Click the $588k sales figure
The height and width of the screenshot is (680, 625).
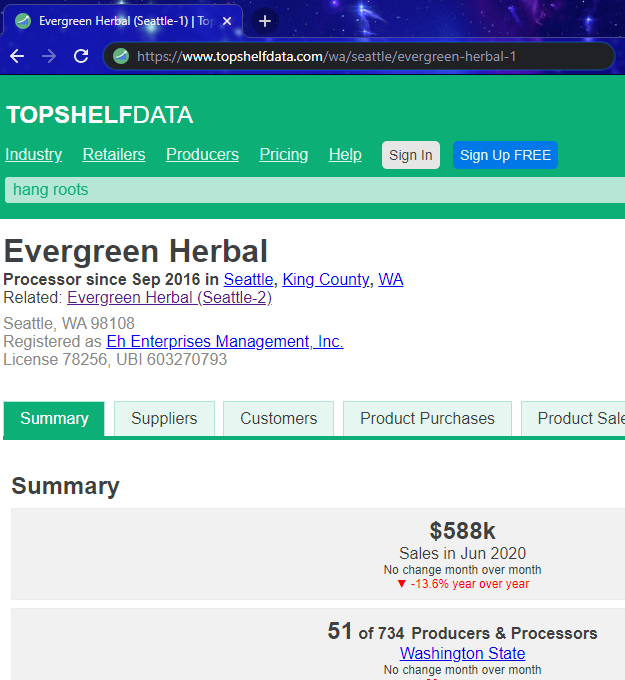(x=462, y=531)
